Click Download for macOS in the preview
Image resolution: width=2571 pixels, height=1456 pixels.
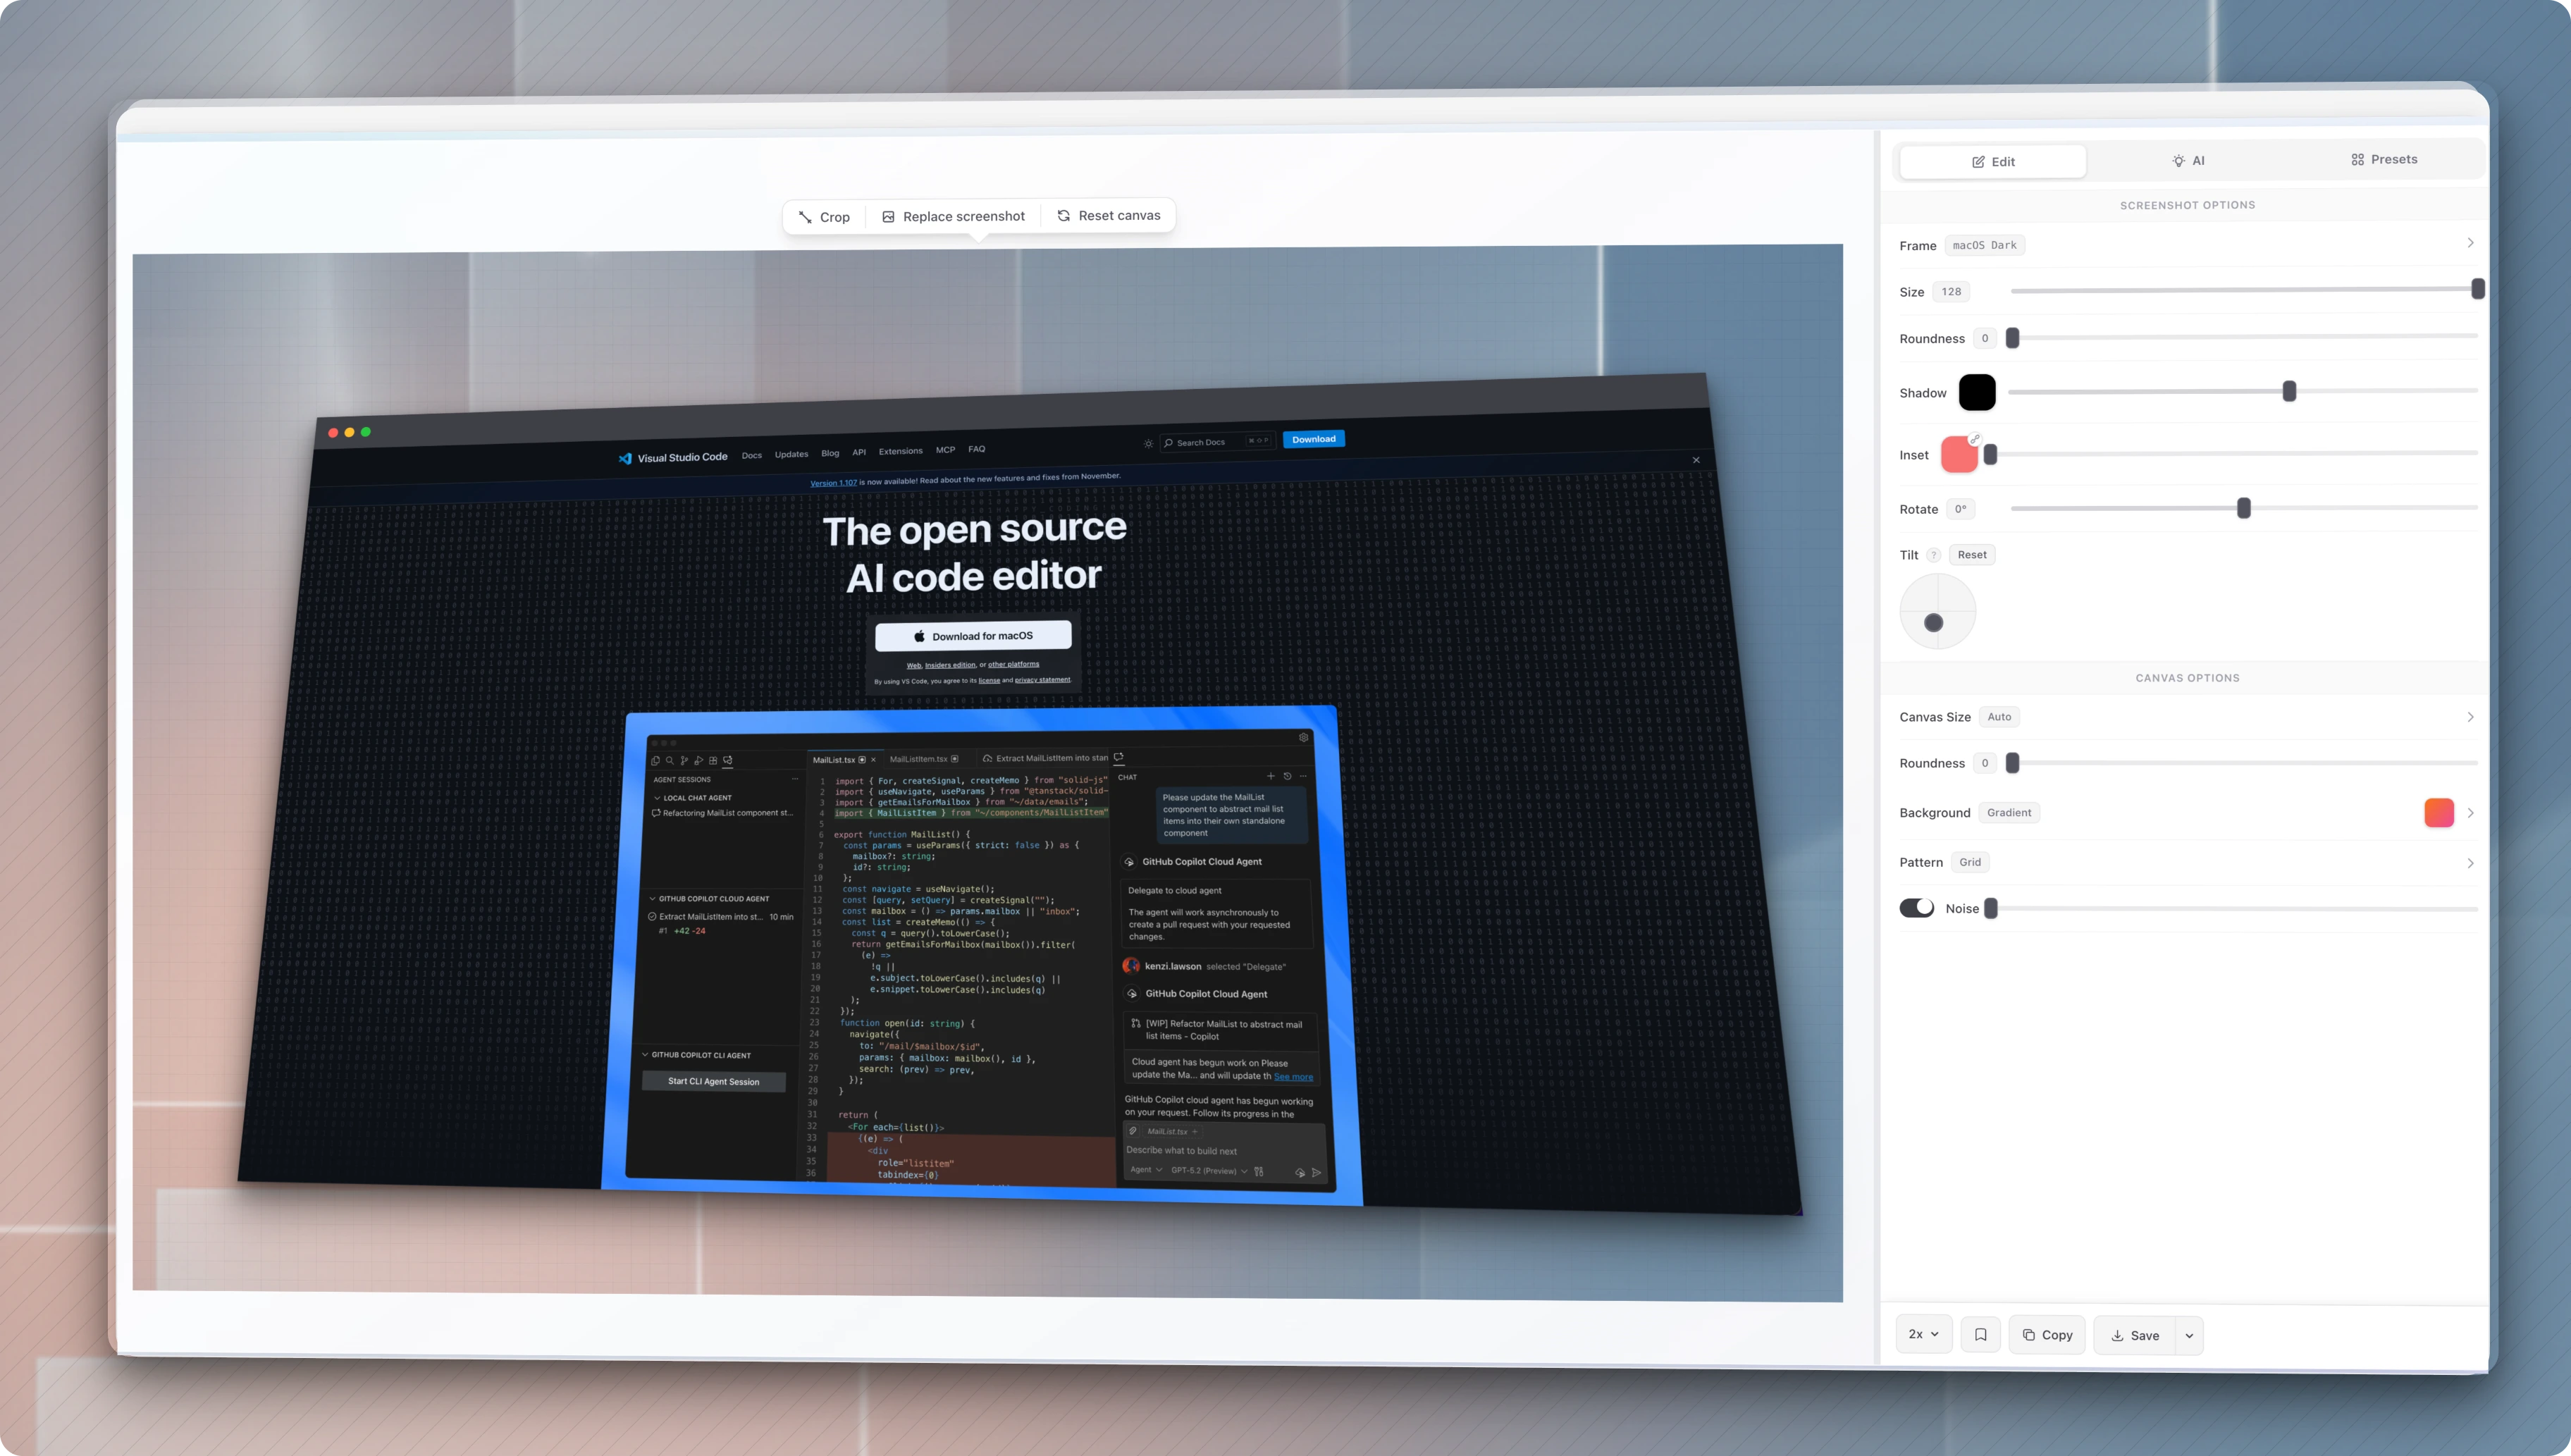[x=973, y=636]
